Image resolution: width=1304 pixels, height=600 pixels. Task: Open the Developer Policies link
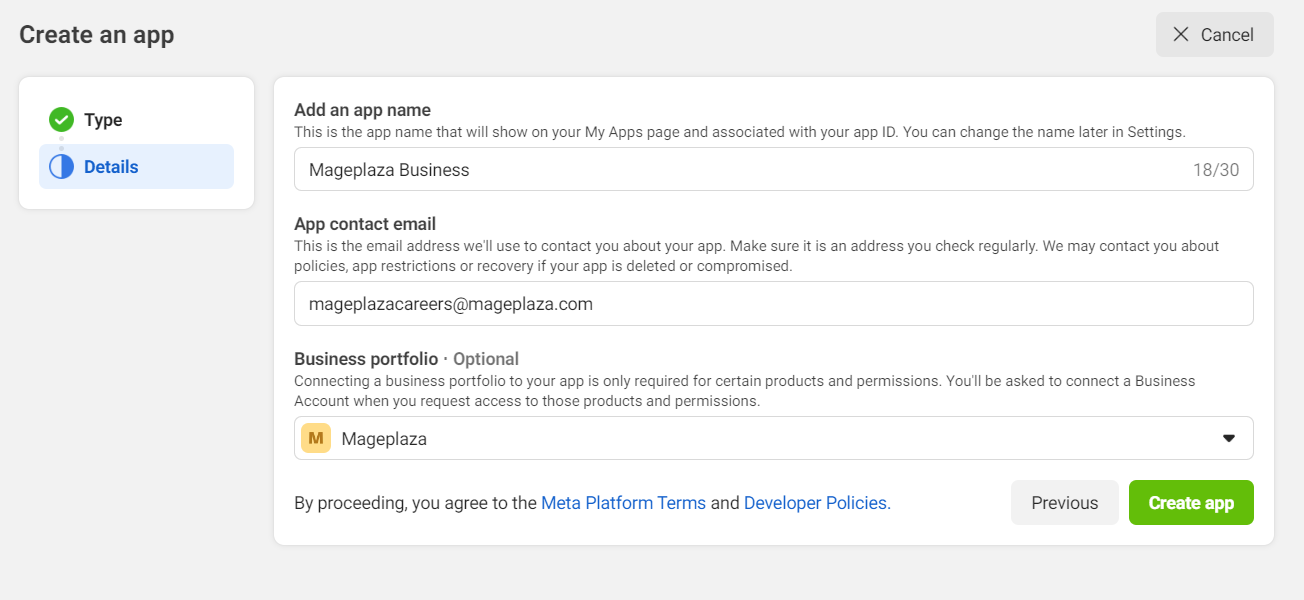click(816, 503)
